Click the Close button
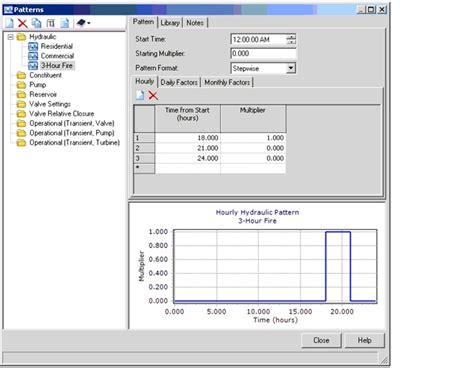The height and width of the screenshot is (368, 474). [x=321, y=340]
